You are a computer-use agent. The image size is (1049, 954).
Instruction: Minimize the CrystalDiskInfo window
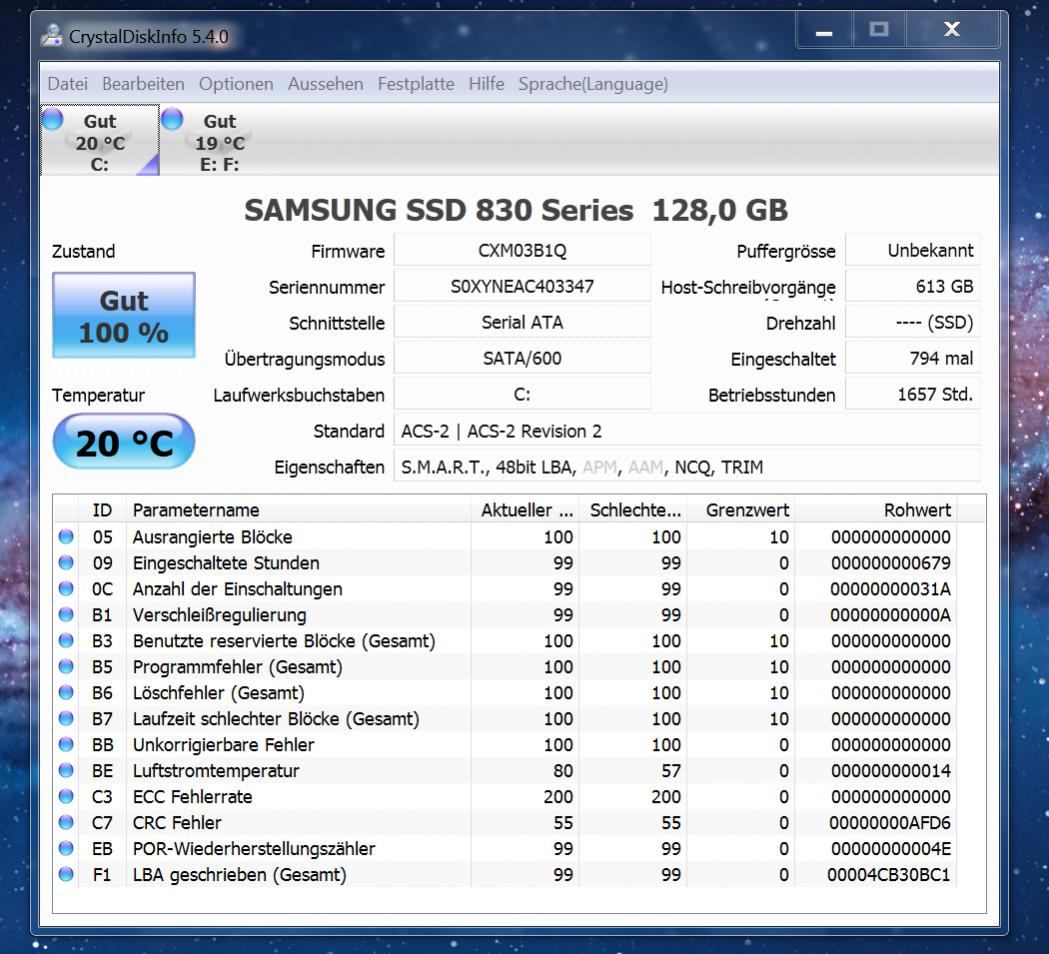[x=824, y=31]
